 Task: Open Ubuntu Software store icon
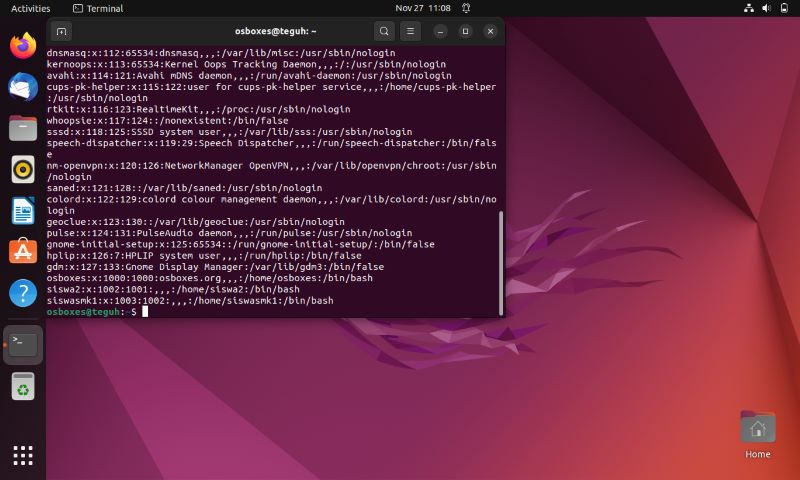coord(23,251)
